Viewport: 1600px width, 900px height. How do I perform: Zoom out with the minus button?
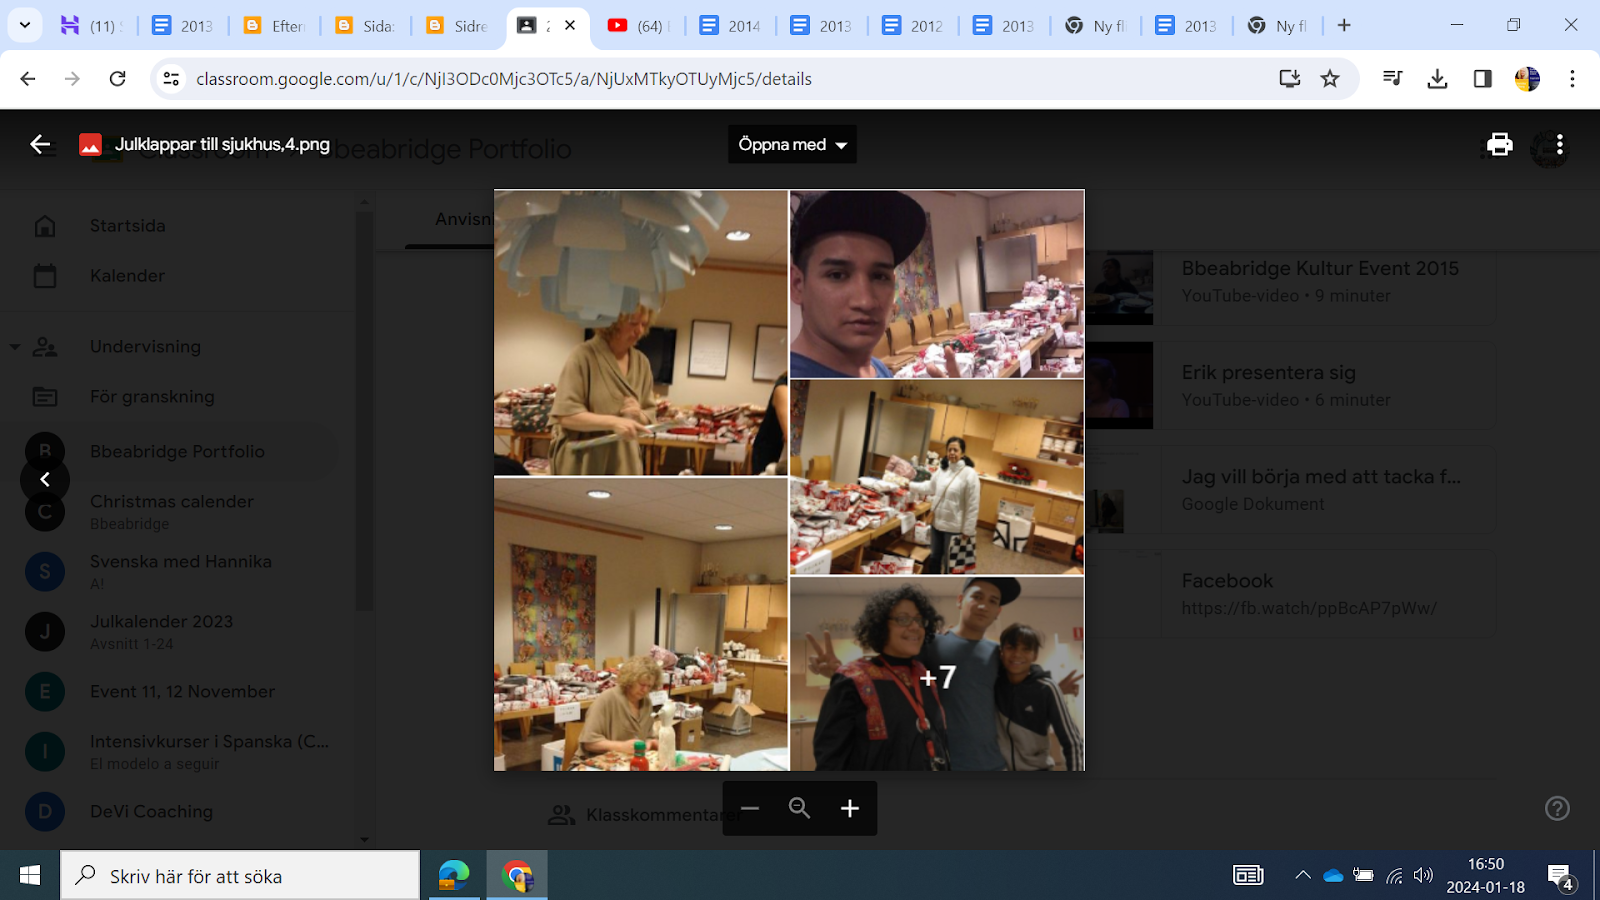pyautogui.click(x=750, y=808)
